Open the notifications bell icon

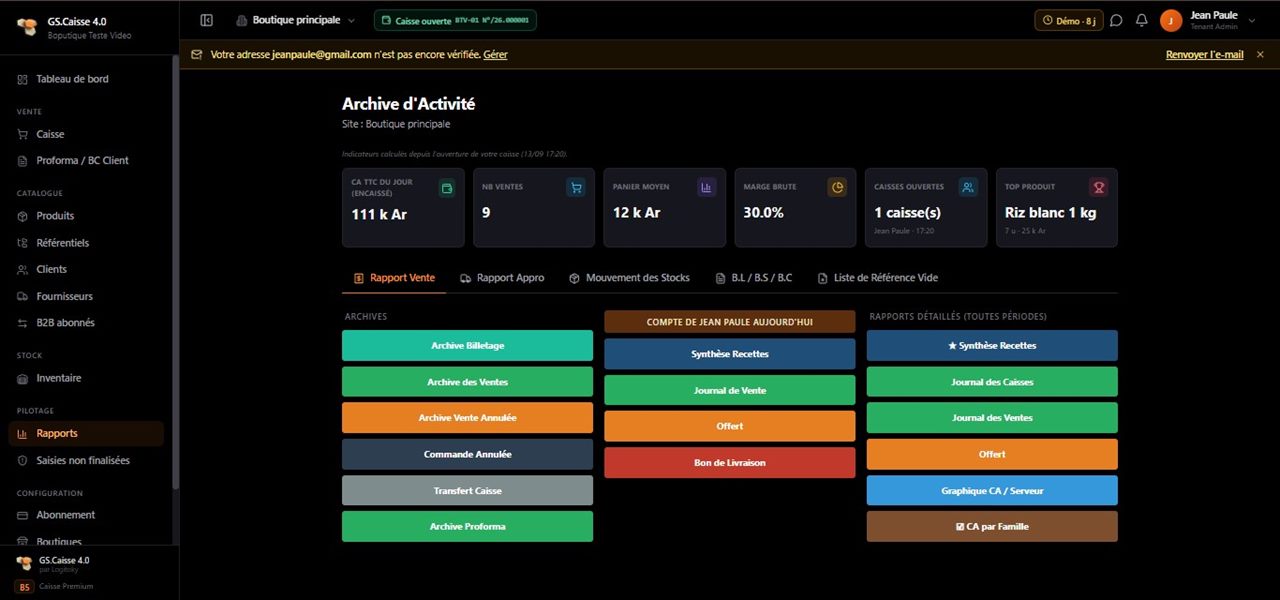pos(1141,20)
